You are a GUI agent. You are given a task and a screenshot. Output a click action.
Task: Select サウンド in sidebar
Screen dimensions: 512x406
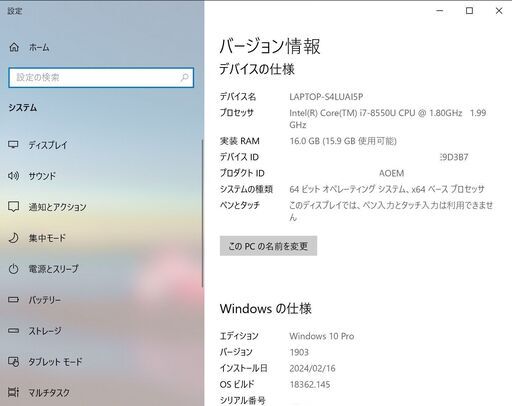[x=42, y=176]
